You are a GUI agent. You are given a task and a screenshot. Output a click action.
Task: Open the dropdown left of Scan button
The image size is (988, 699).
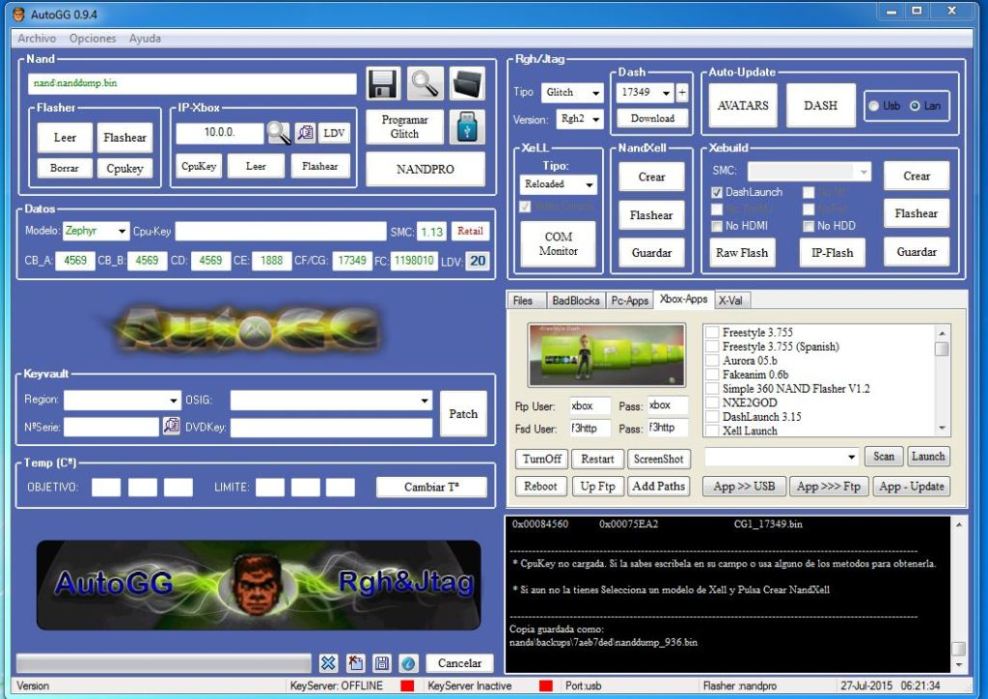(781, 457)
